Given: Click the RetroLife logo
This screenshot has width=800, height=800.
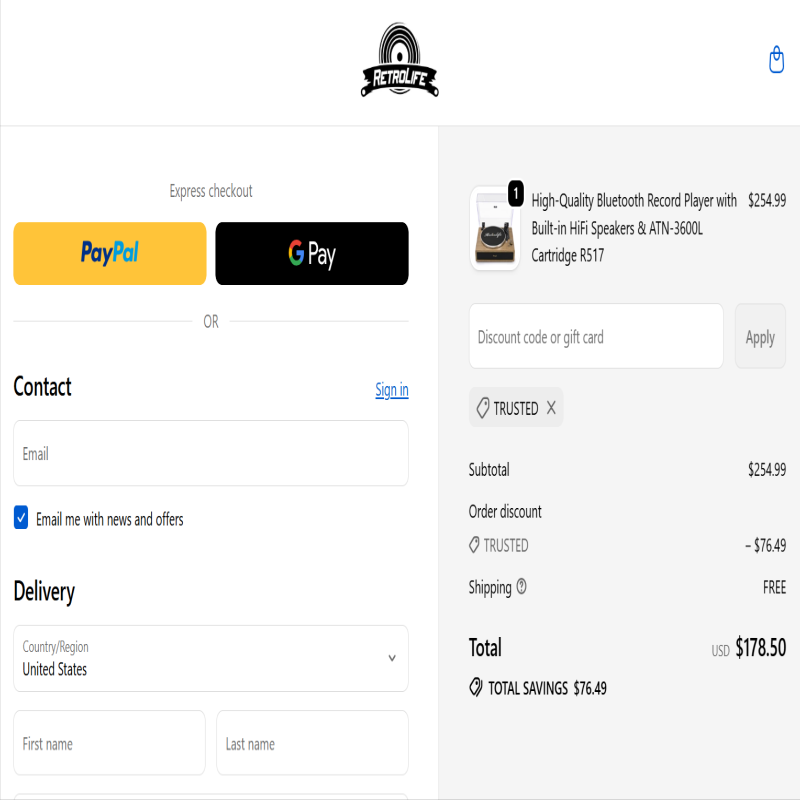Looking at the screenshot, I should click(399, 60).
